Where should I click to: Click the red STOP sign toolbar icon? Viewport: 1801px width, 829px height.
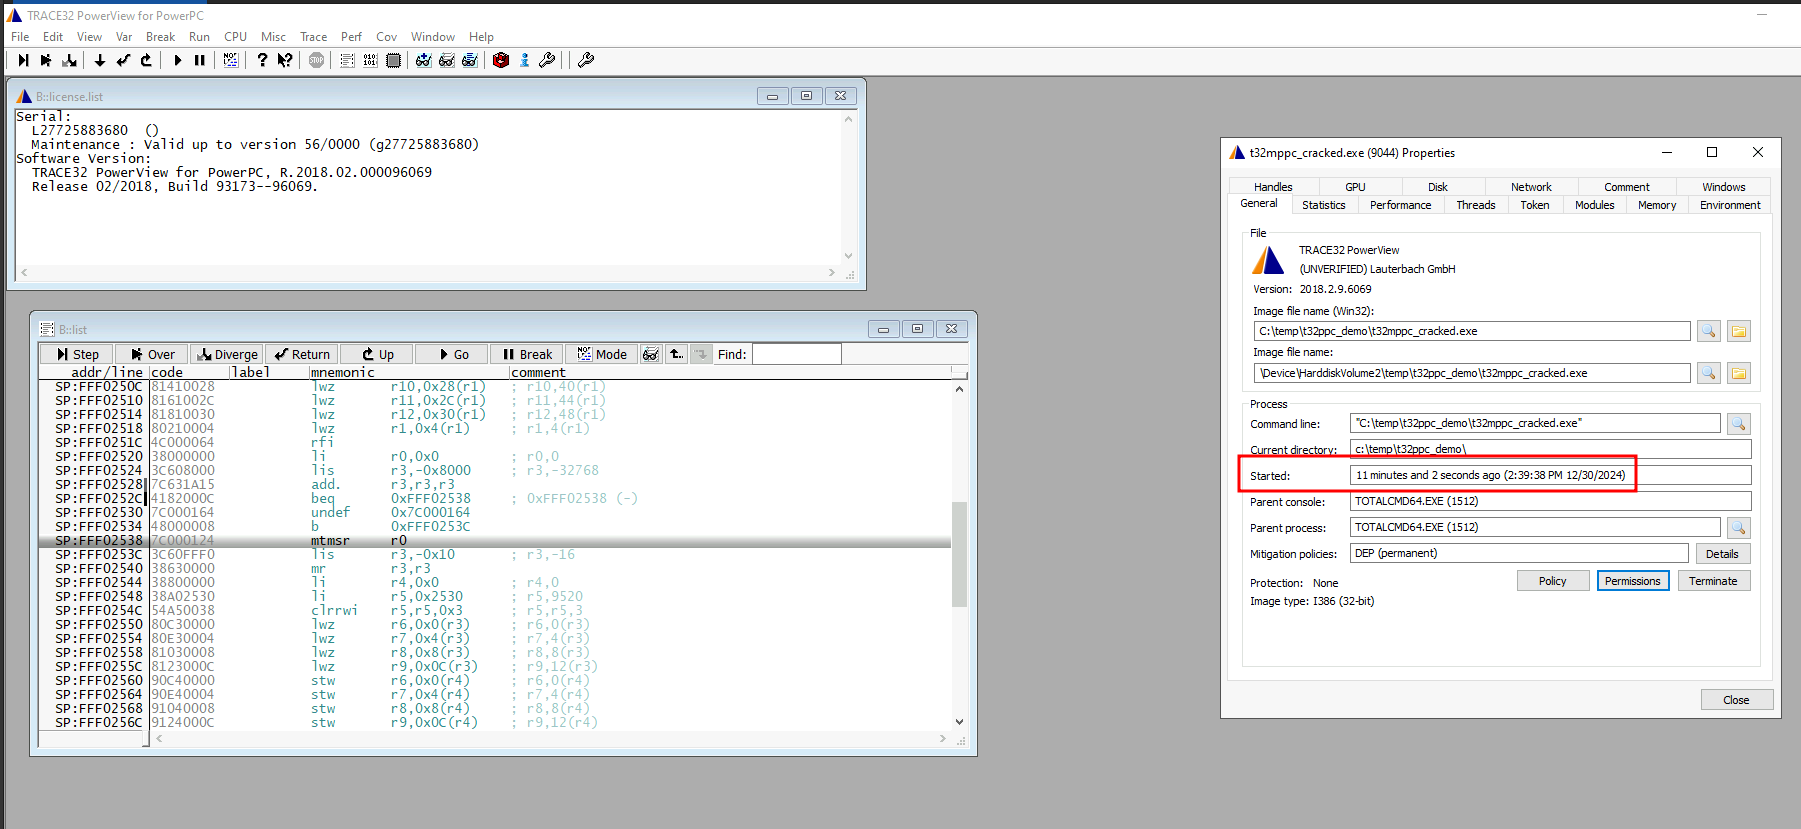(316, 60)
